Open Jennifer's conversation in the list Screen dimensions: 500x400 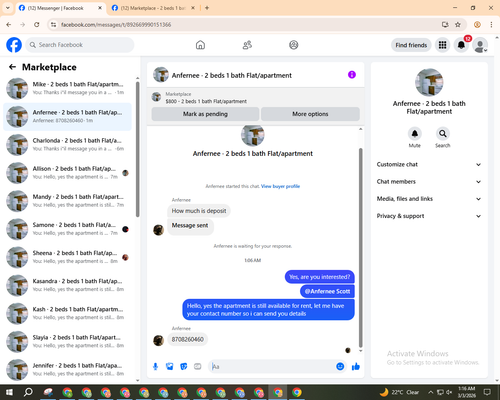point(67,370)
